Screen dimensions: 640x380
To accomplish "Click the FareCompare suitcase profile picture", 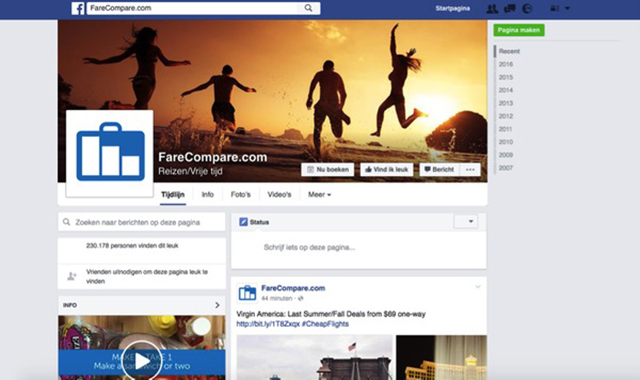I will pos(110,153).
